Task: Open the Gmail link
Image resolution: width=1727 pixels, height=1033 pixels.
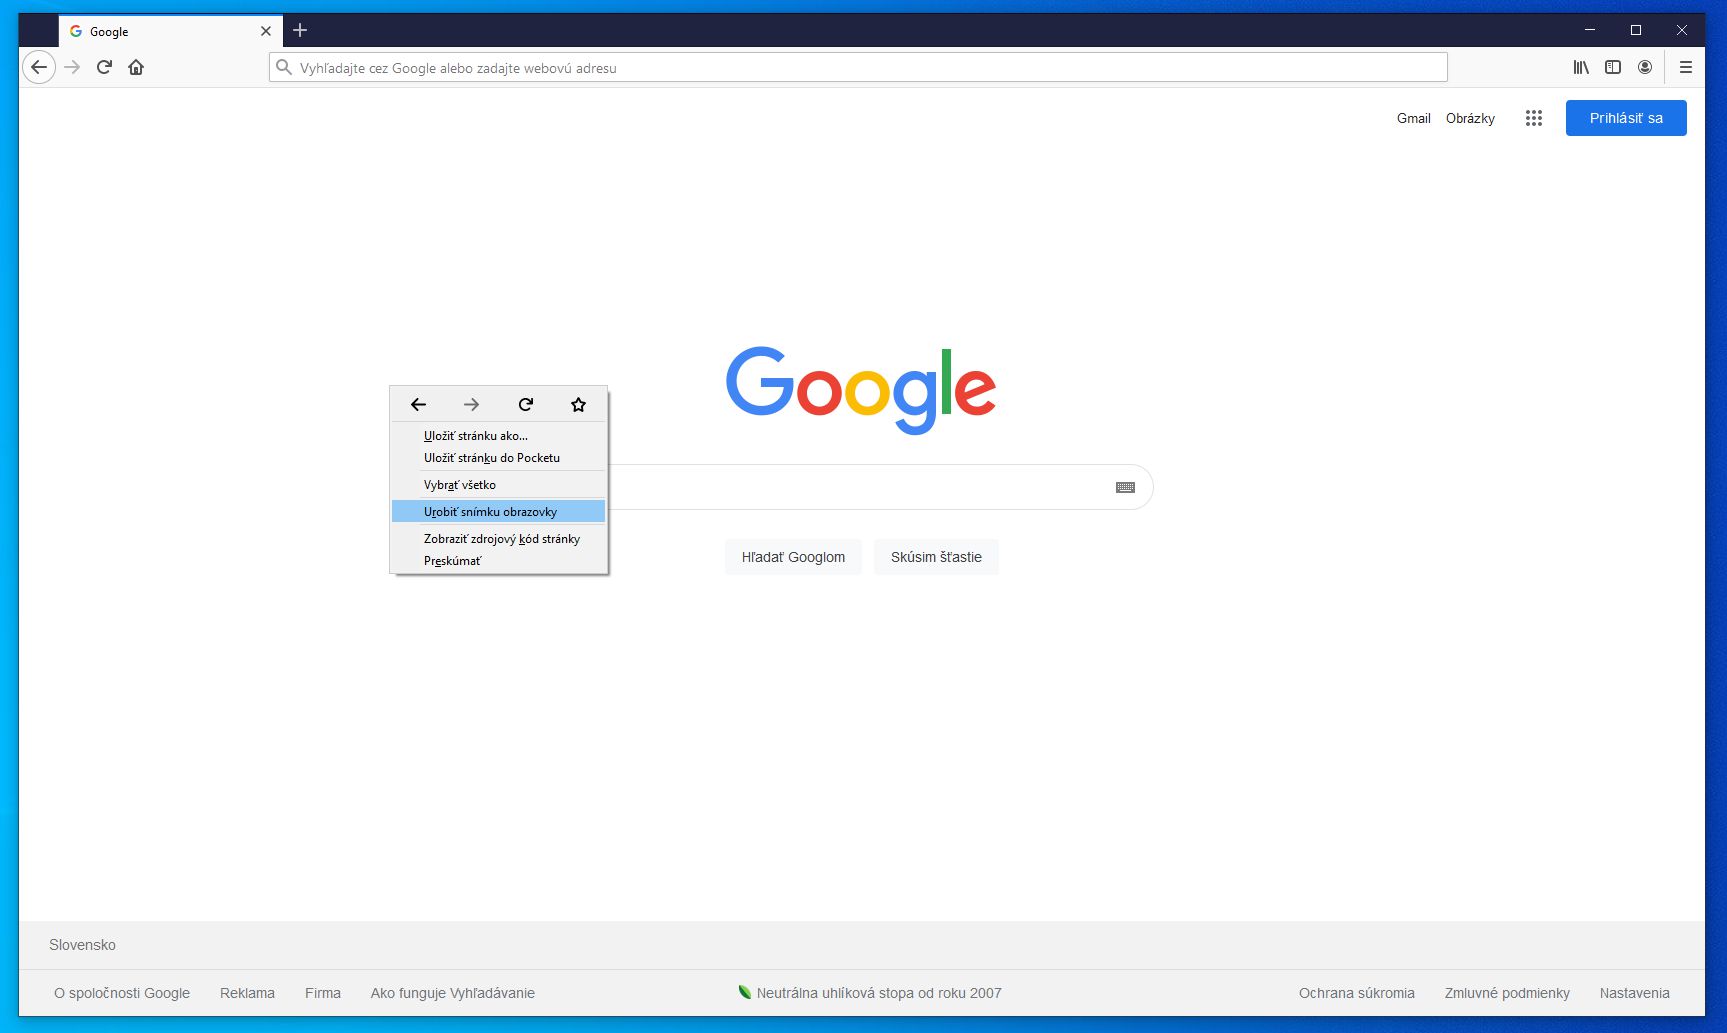Action: point(1414,118)
